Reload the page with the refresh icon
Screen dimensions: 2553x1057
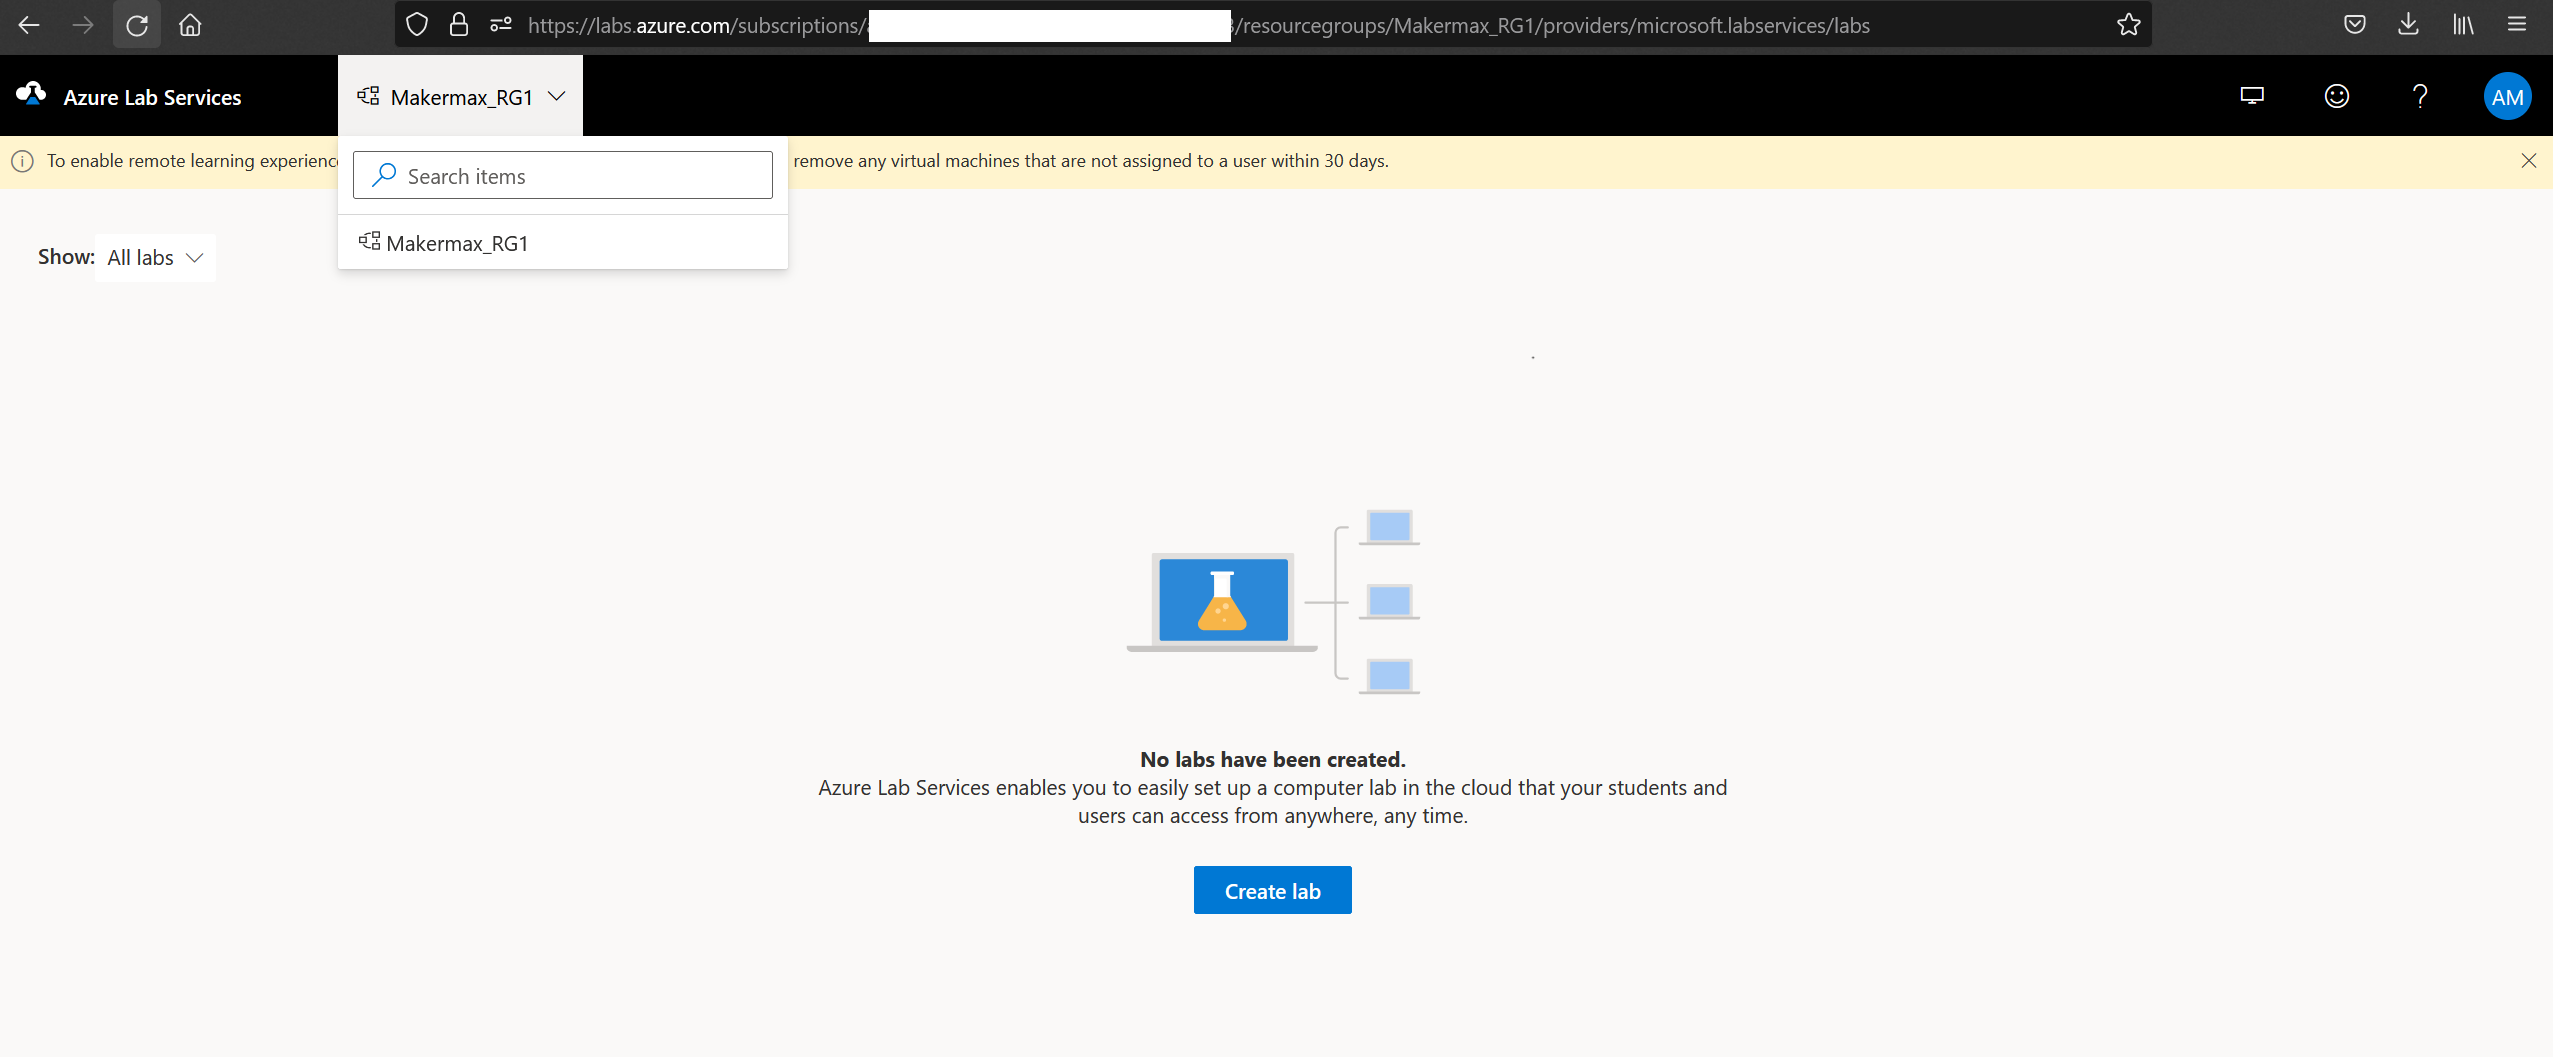[x=137, y=25]
